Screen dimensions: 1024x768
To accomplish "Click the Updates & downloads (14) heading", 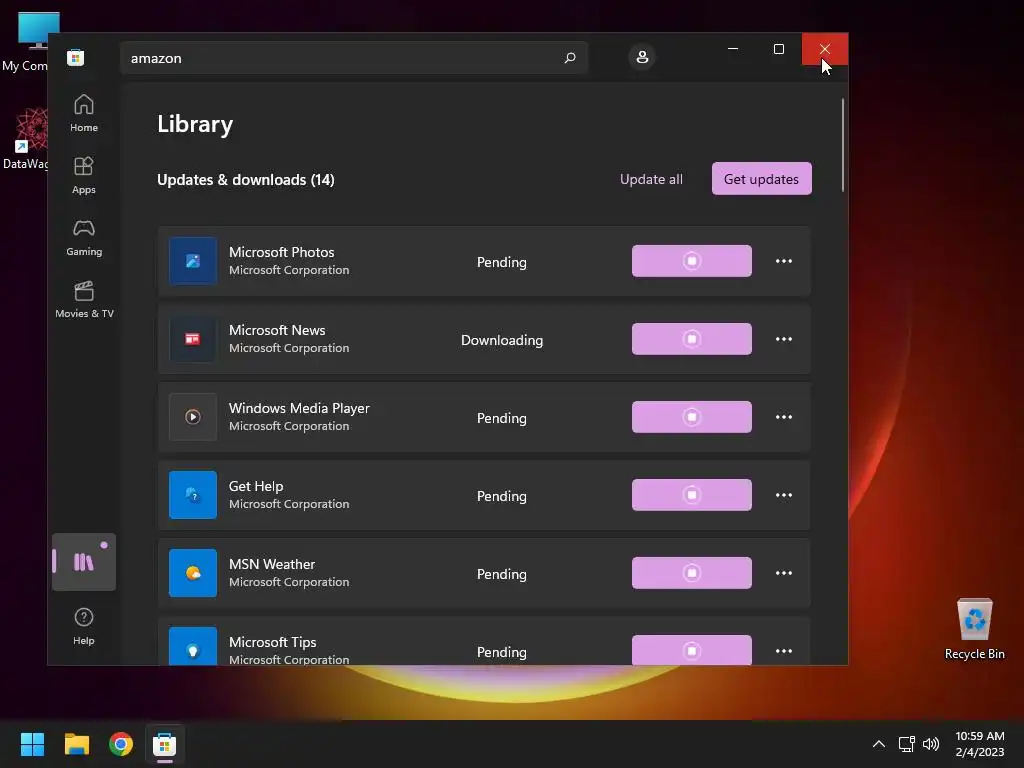I will 246,180.
